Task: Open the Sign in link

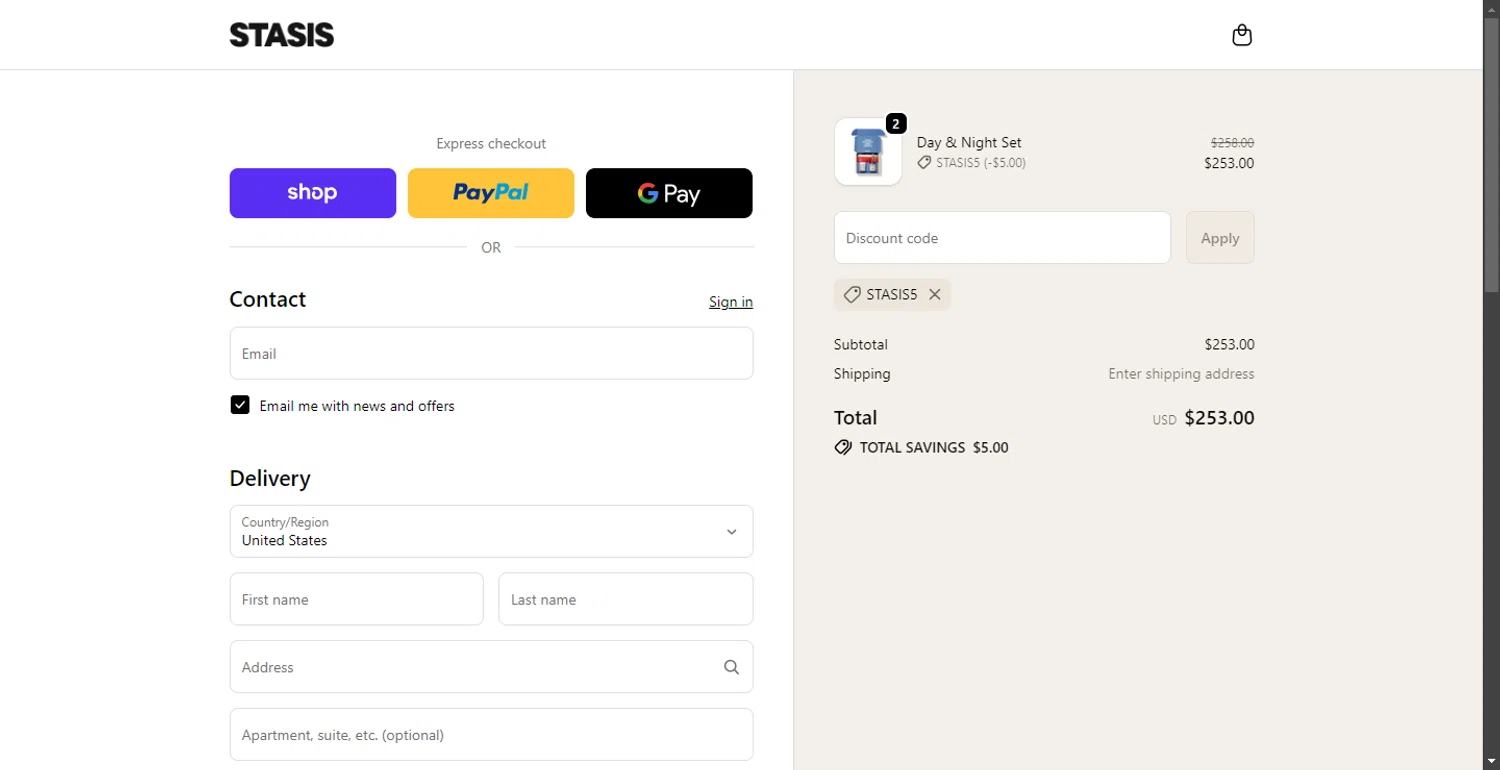Action: point(731,302)
